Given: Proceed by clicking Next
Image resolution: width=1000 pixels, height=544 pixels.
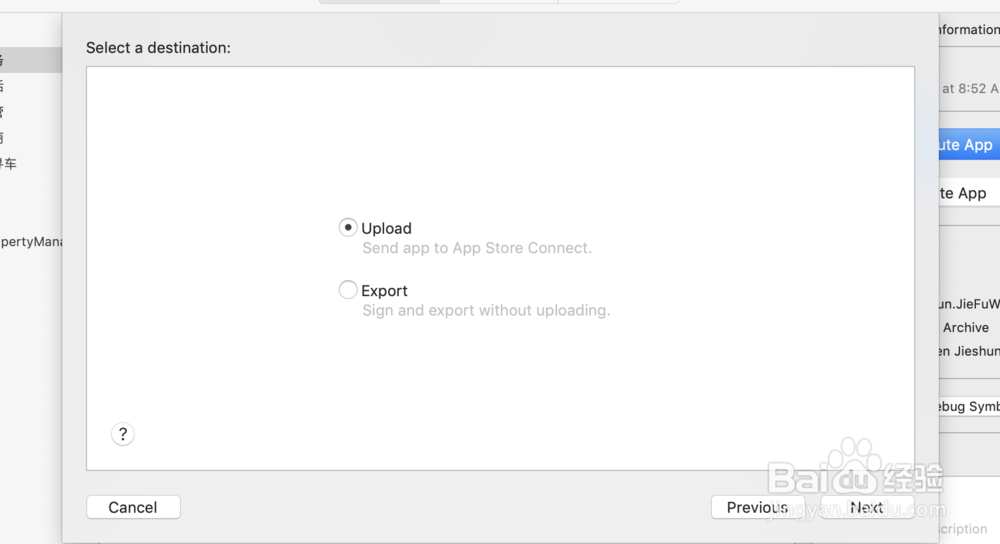Looking at the screenshot, I should coord(866,507).
